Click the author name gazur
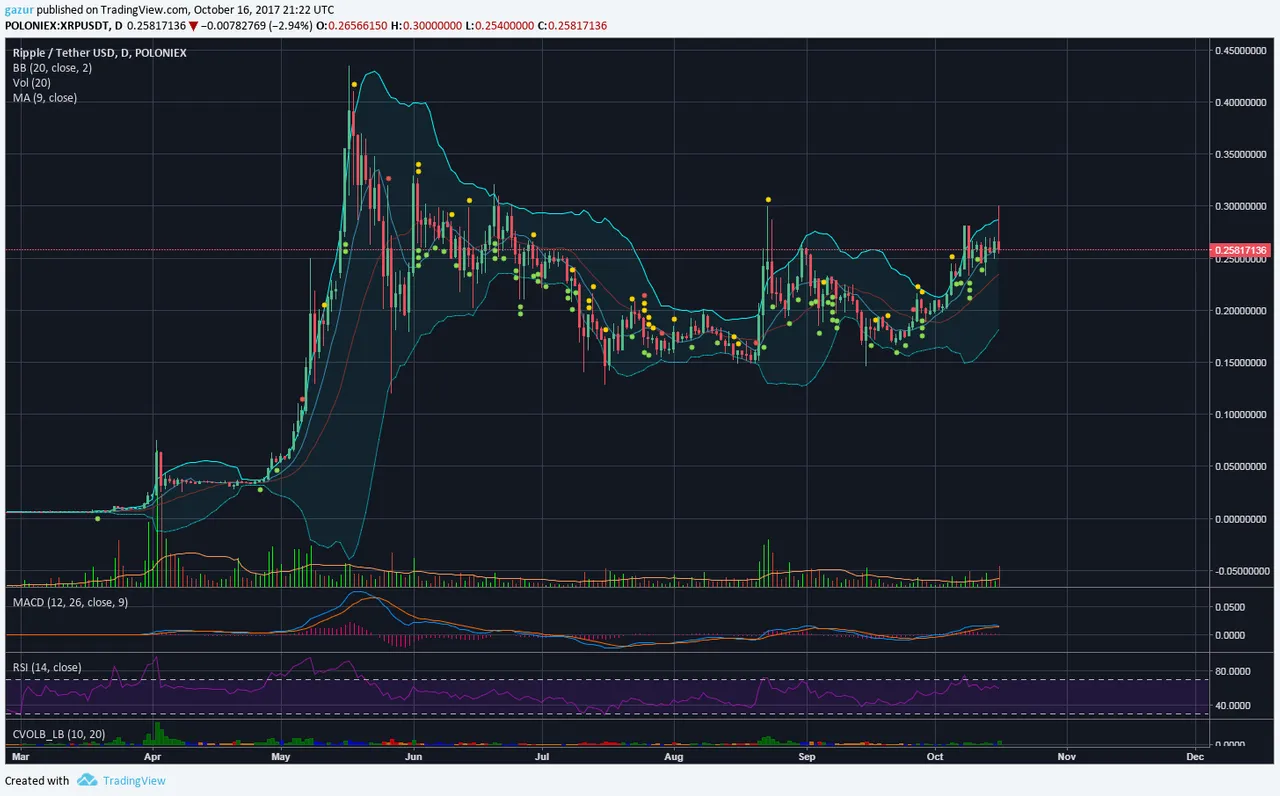The image size is (1280, 796). (x=17, y=9)
